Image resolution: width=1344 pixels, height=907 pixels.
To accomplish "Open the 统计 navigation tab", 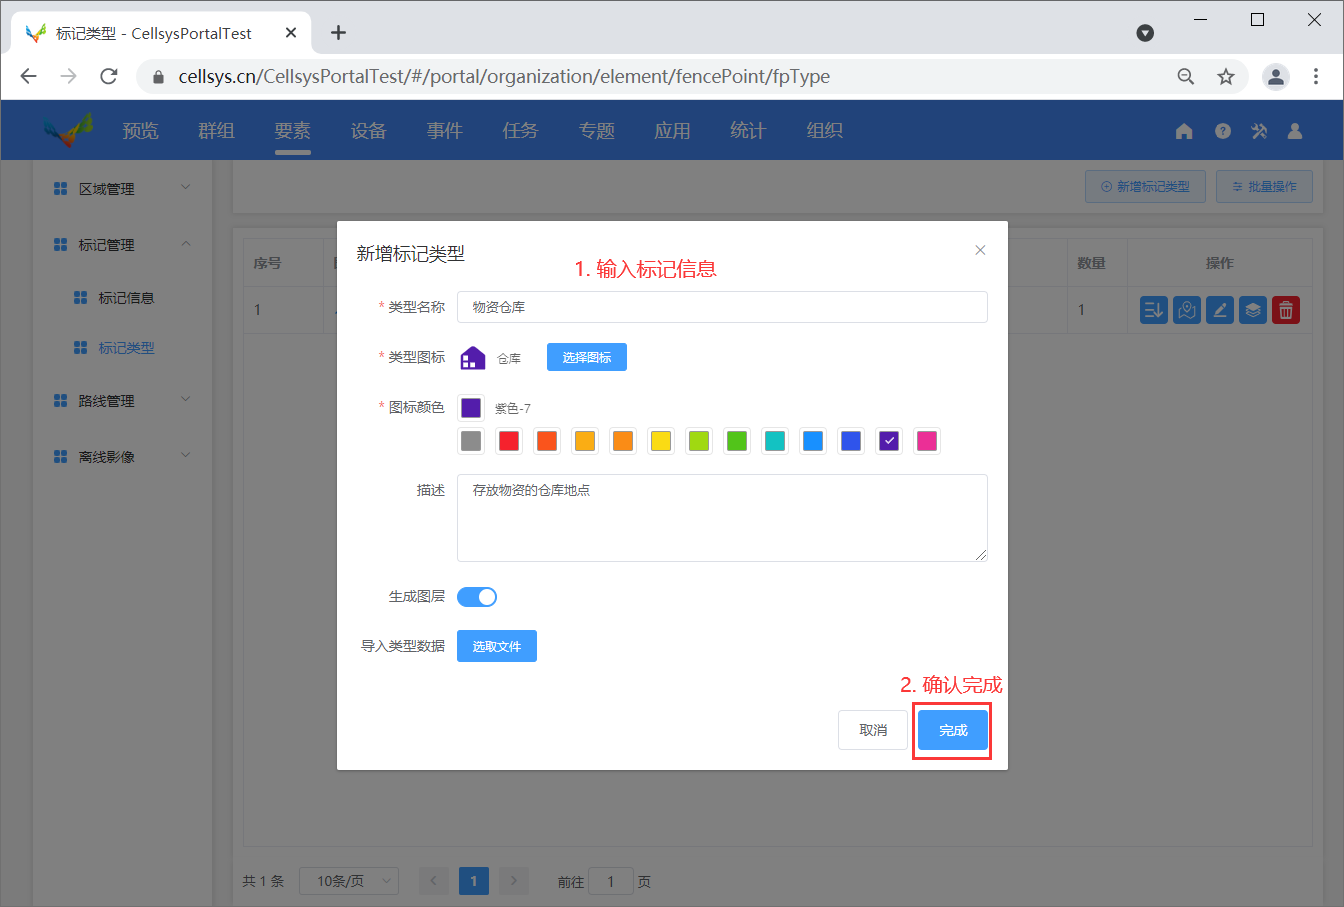I will pyautogui.click(x=748, y=131).
